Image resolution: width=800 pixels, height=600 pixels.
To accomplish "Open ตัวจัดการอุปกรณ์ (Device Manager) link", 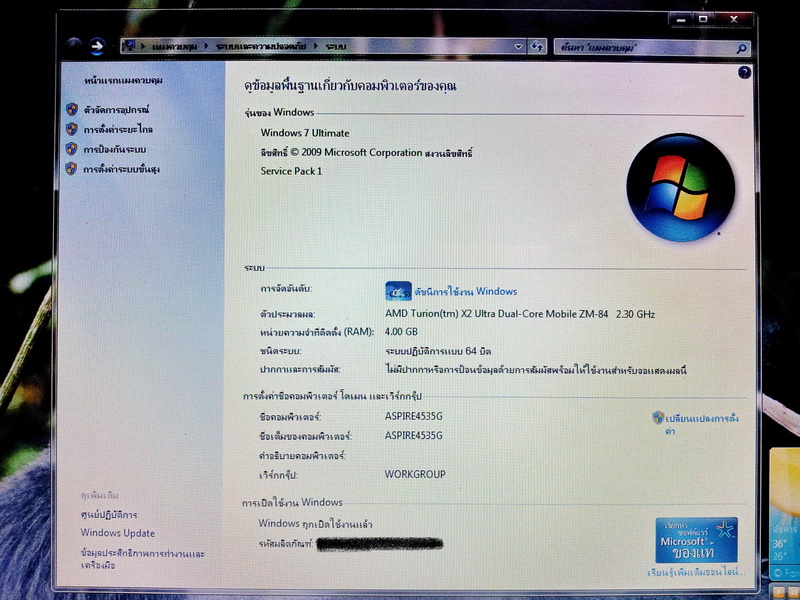I will [x=116, y=110].
